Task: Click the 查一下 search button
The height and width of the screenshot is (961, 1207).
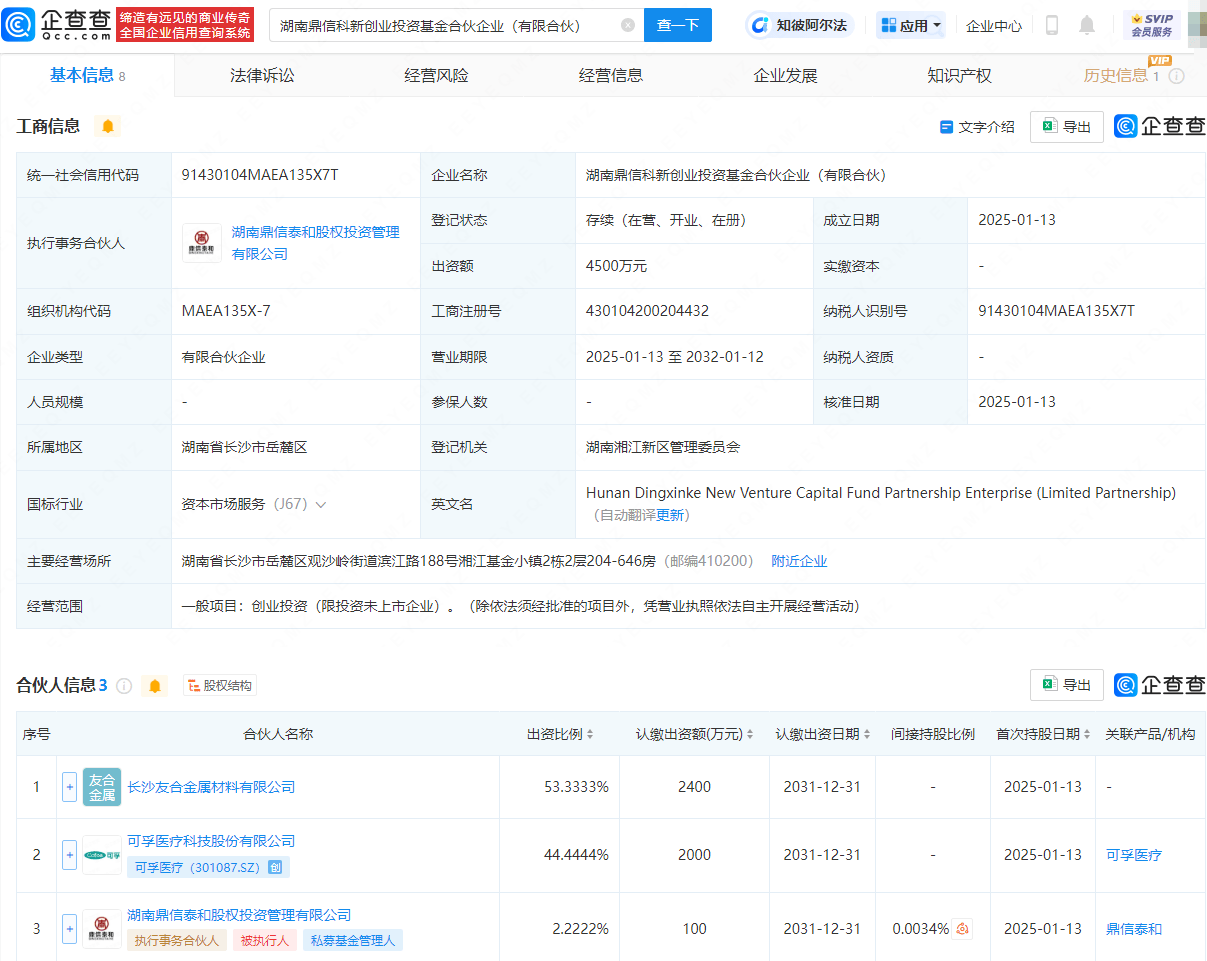Action: tap(678, 25)
